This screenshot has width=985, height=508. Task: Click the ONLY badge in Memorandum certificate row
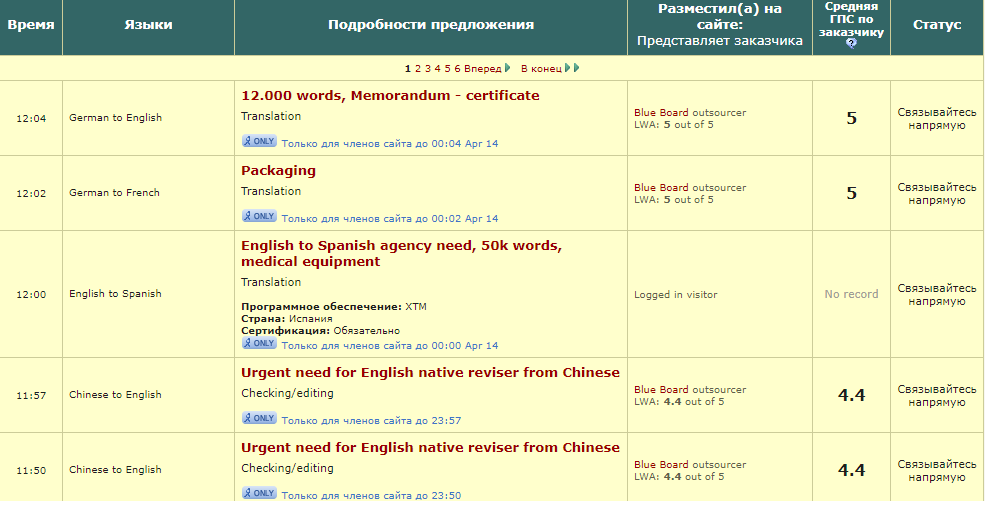pyautogui.click(x=259, y=141)
